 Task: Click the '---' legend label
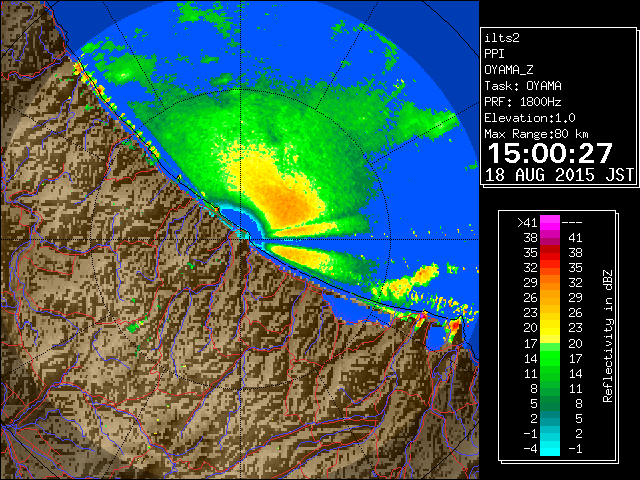click(572, 223)
